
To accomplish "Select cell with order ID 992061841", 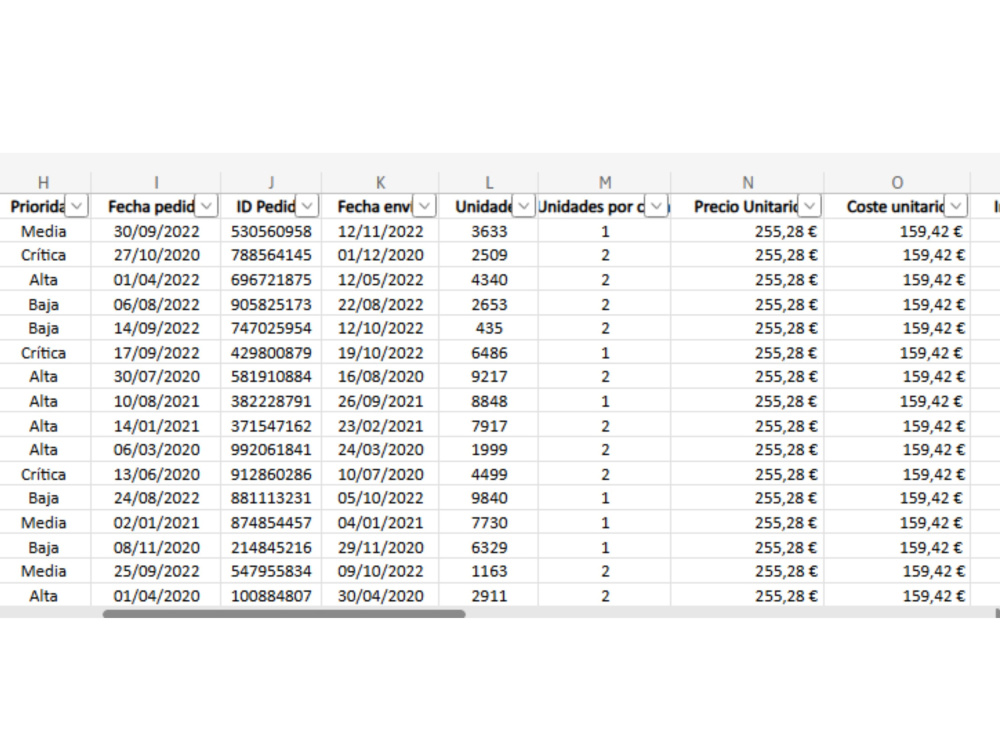I will 271,450.
